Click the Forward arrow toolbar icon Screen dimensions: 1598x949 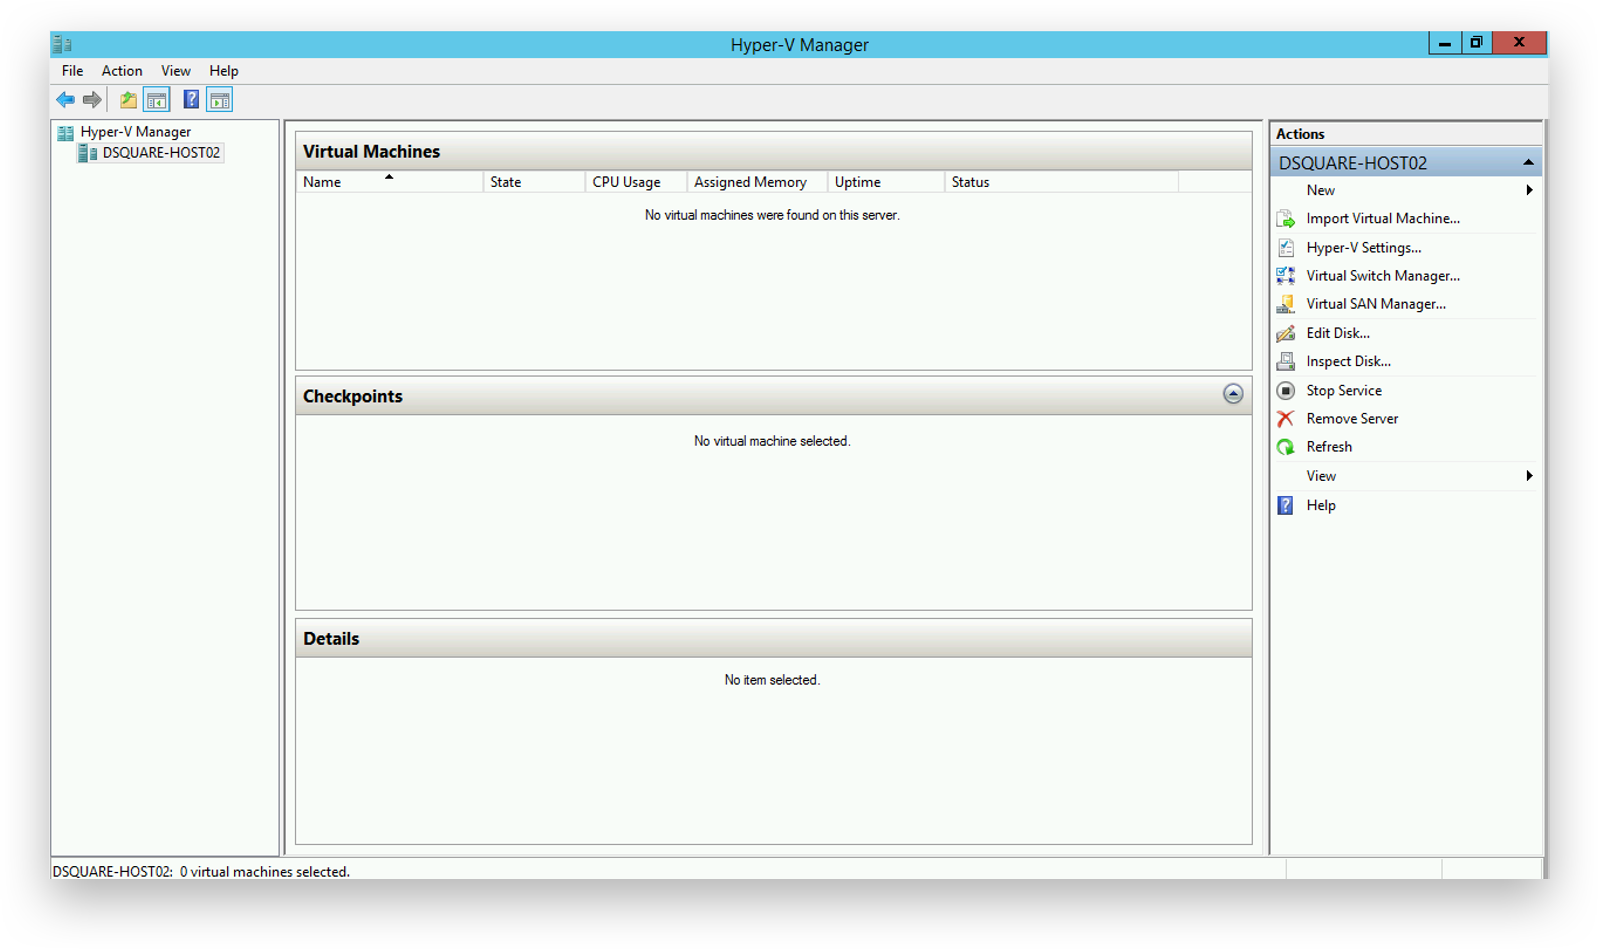click(92, 100)
